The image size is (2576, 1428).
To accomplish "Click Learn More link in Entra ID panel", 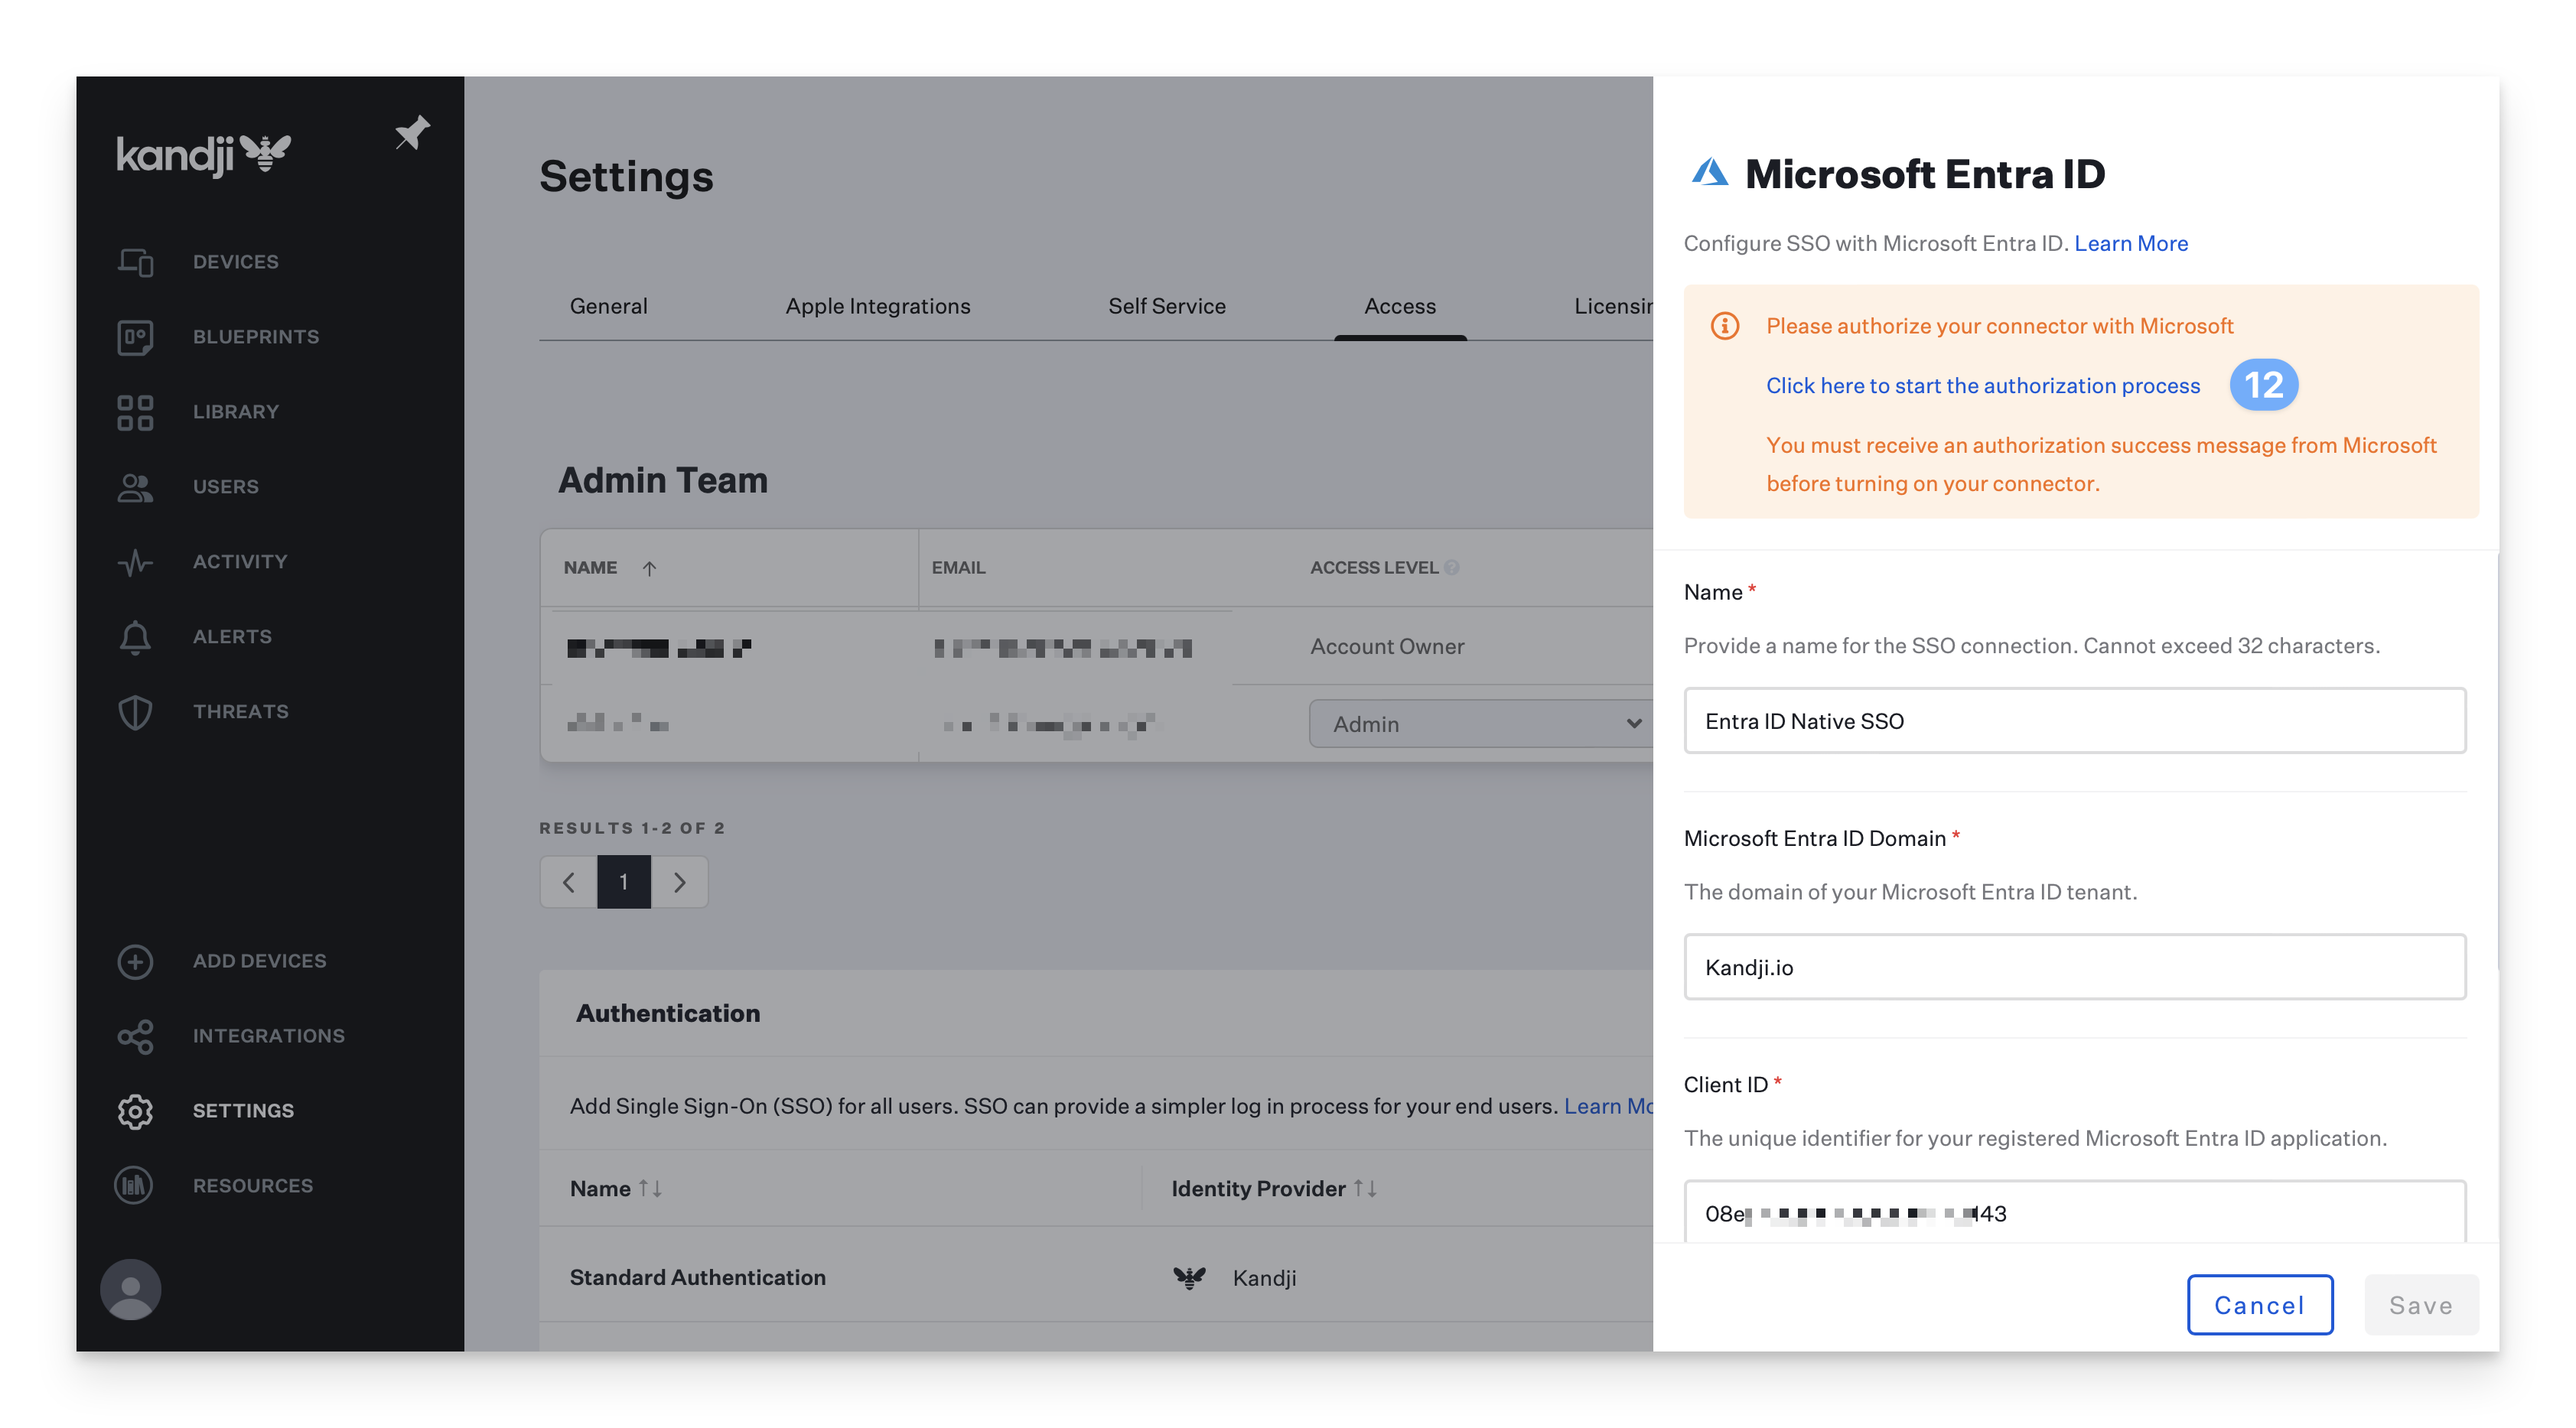I will (x=2131, y=243).
